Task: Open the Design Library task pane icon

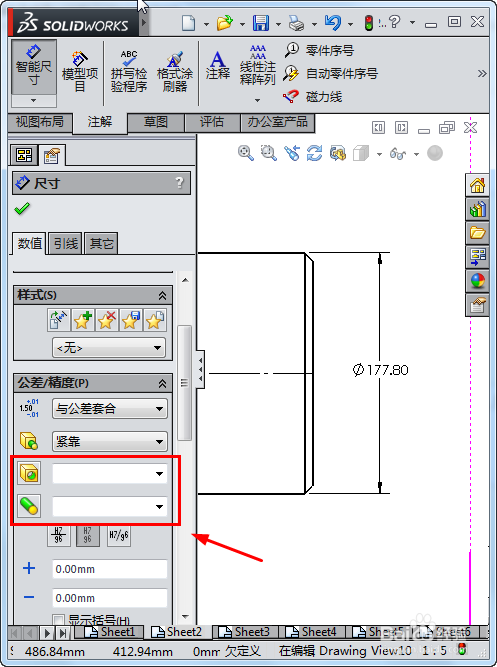Action: 477,209
